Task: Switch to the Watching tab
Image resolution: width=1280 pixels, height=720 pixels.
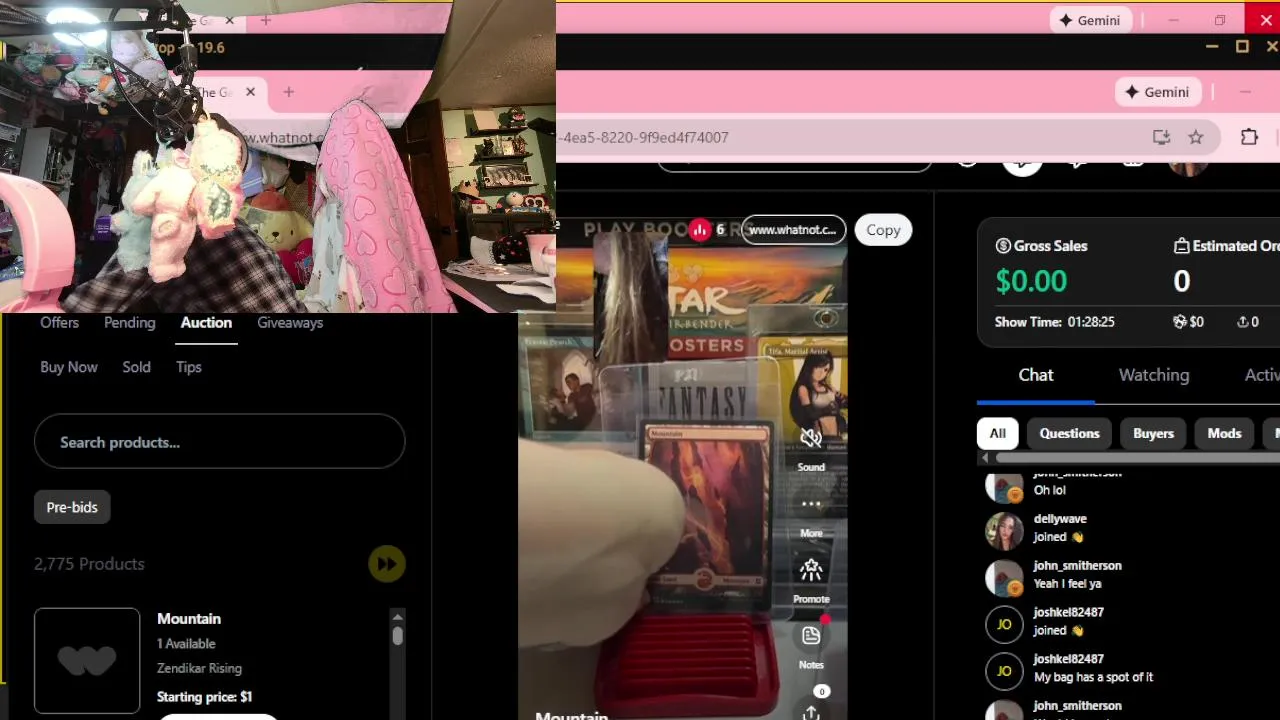Action: pos(1154,374)
